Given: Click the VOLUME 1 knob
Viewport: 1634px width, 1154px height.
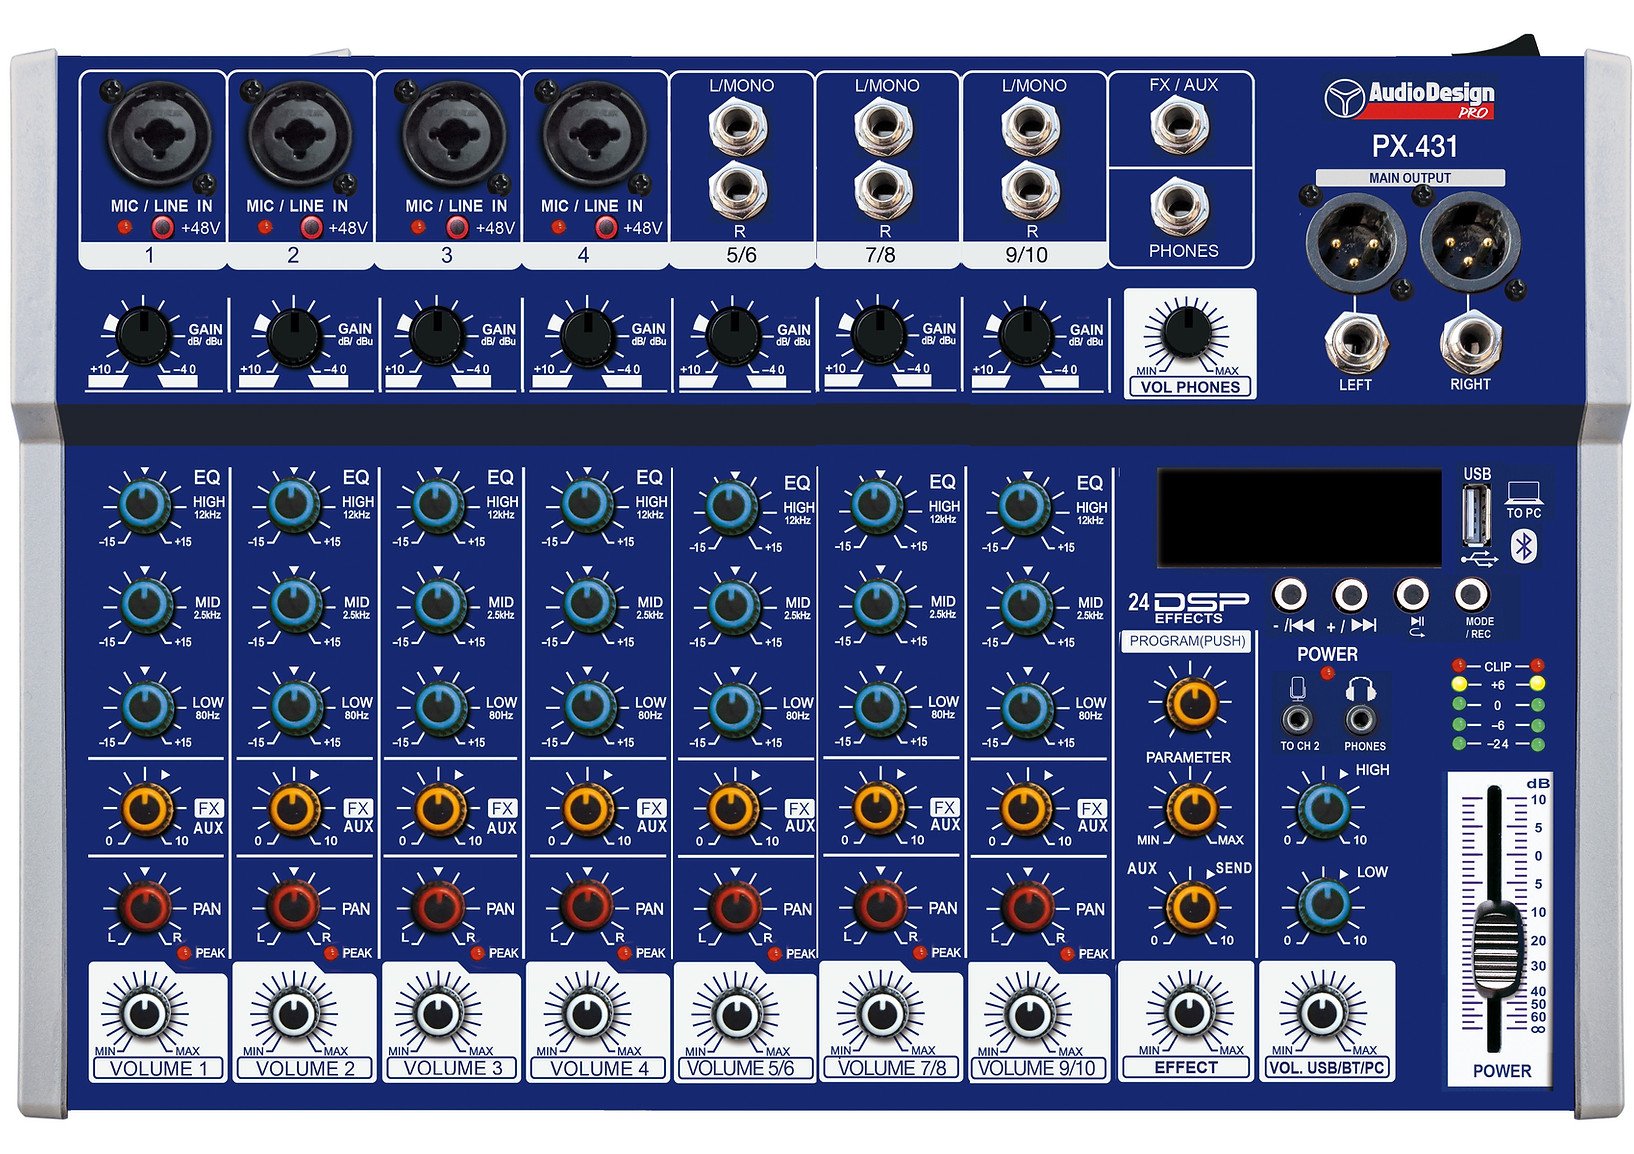Looking at the screenshot, I should point(147,1014).
